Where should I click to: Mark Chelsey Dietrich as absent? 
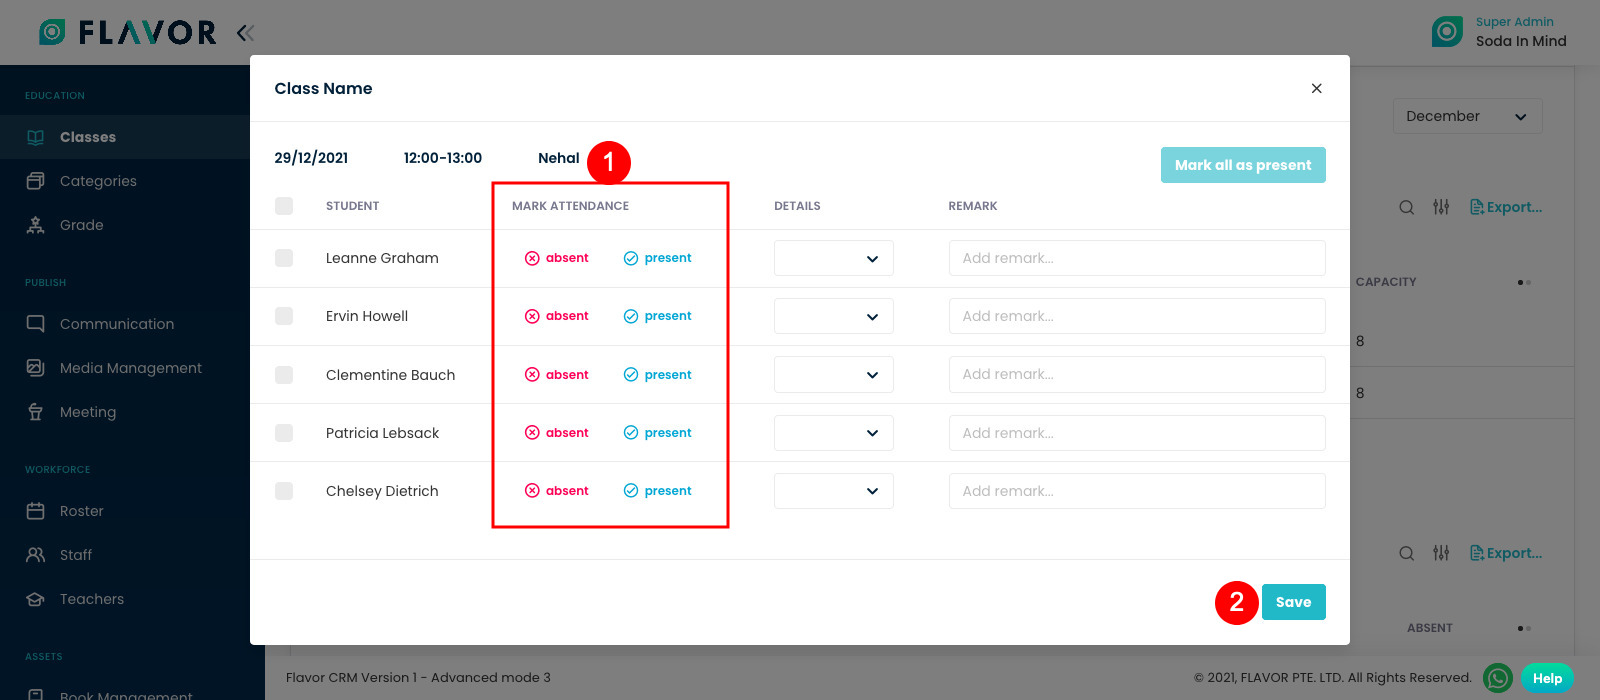pos(557,491)
